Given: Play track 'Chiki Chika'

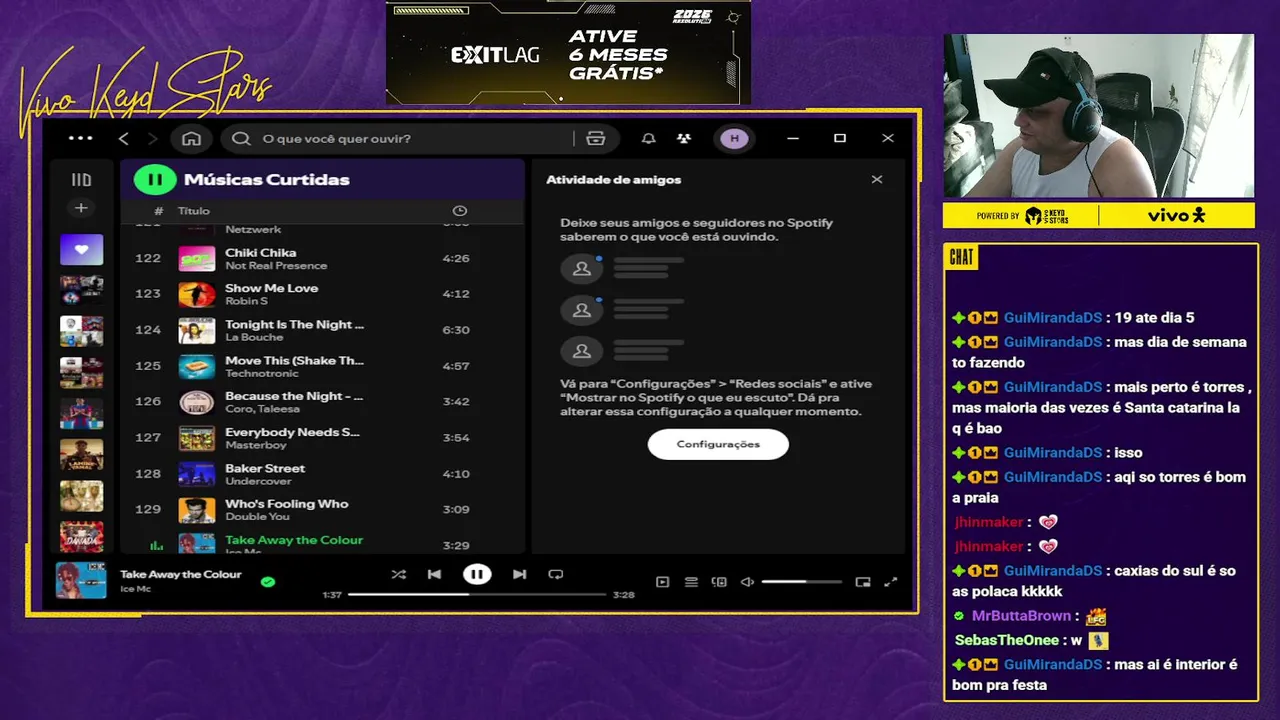Looking at the screenshot, I should 322,258.
